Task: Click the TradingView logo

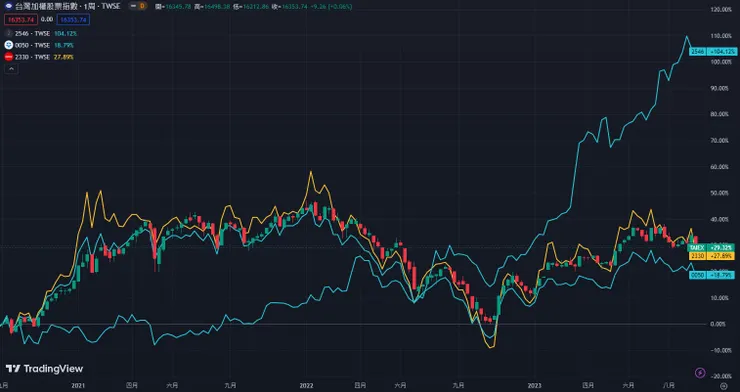Action: click(44, 369)
